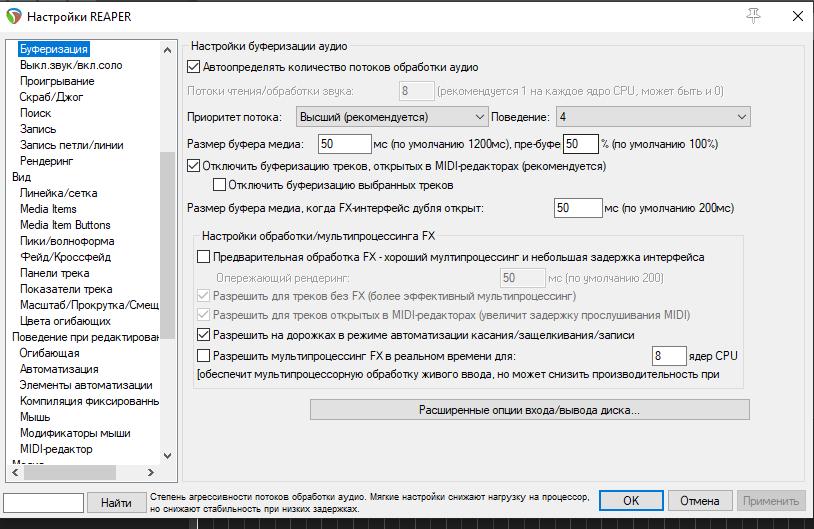
Task: Select 'Модификаторы мыши' page
Action: pos(75,433)
